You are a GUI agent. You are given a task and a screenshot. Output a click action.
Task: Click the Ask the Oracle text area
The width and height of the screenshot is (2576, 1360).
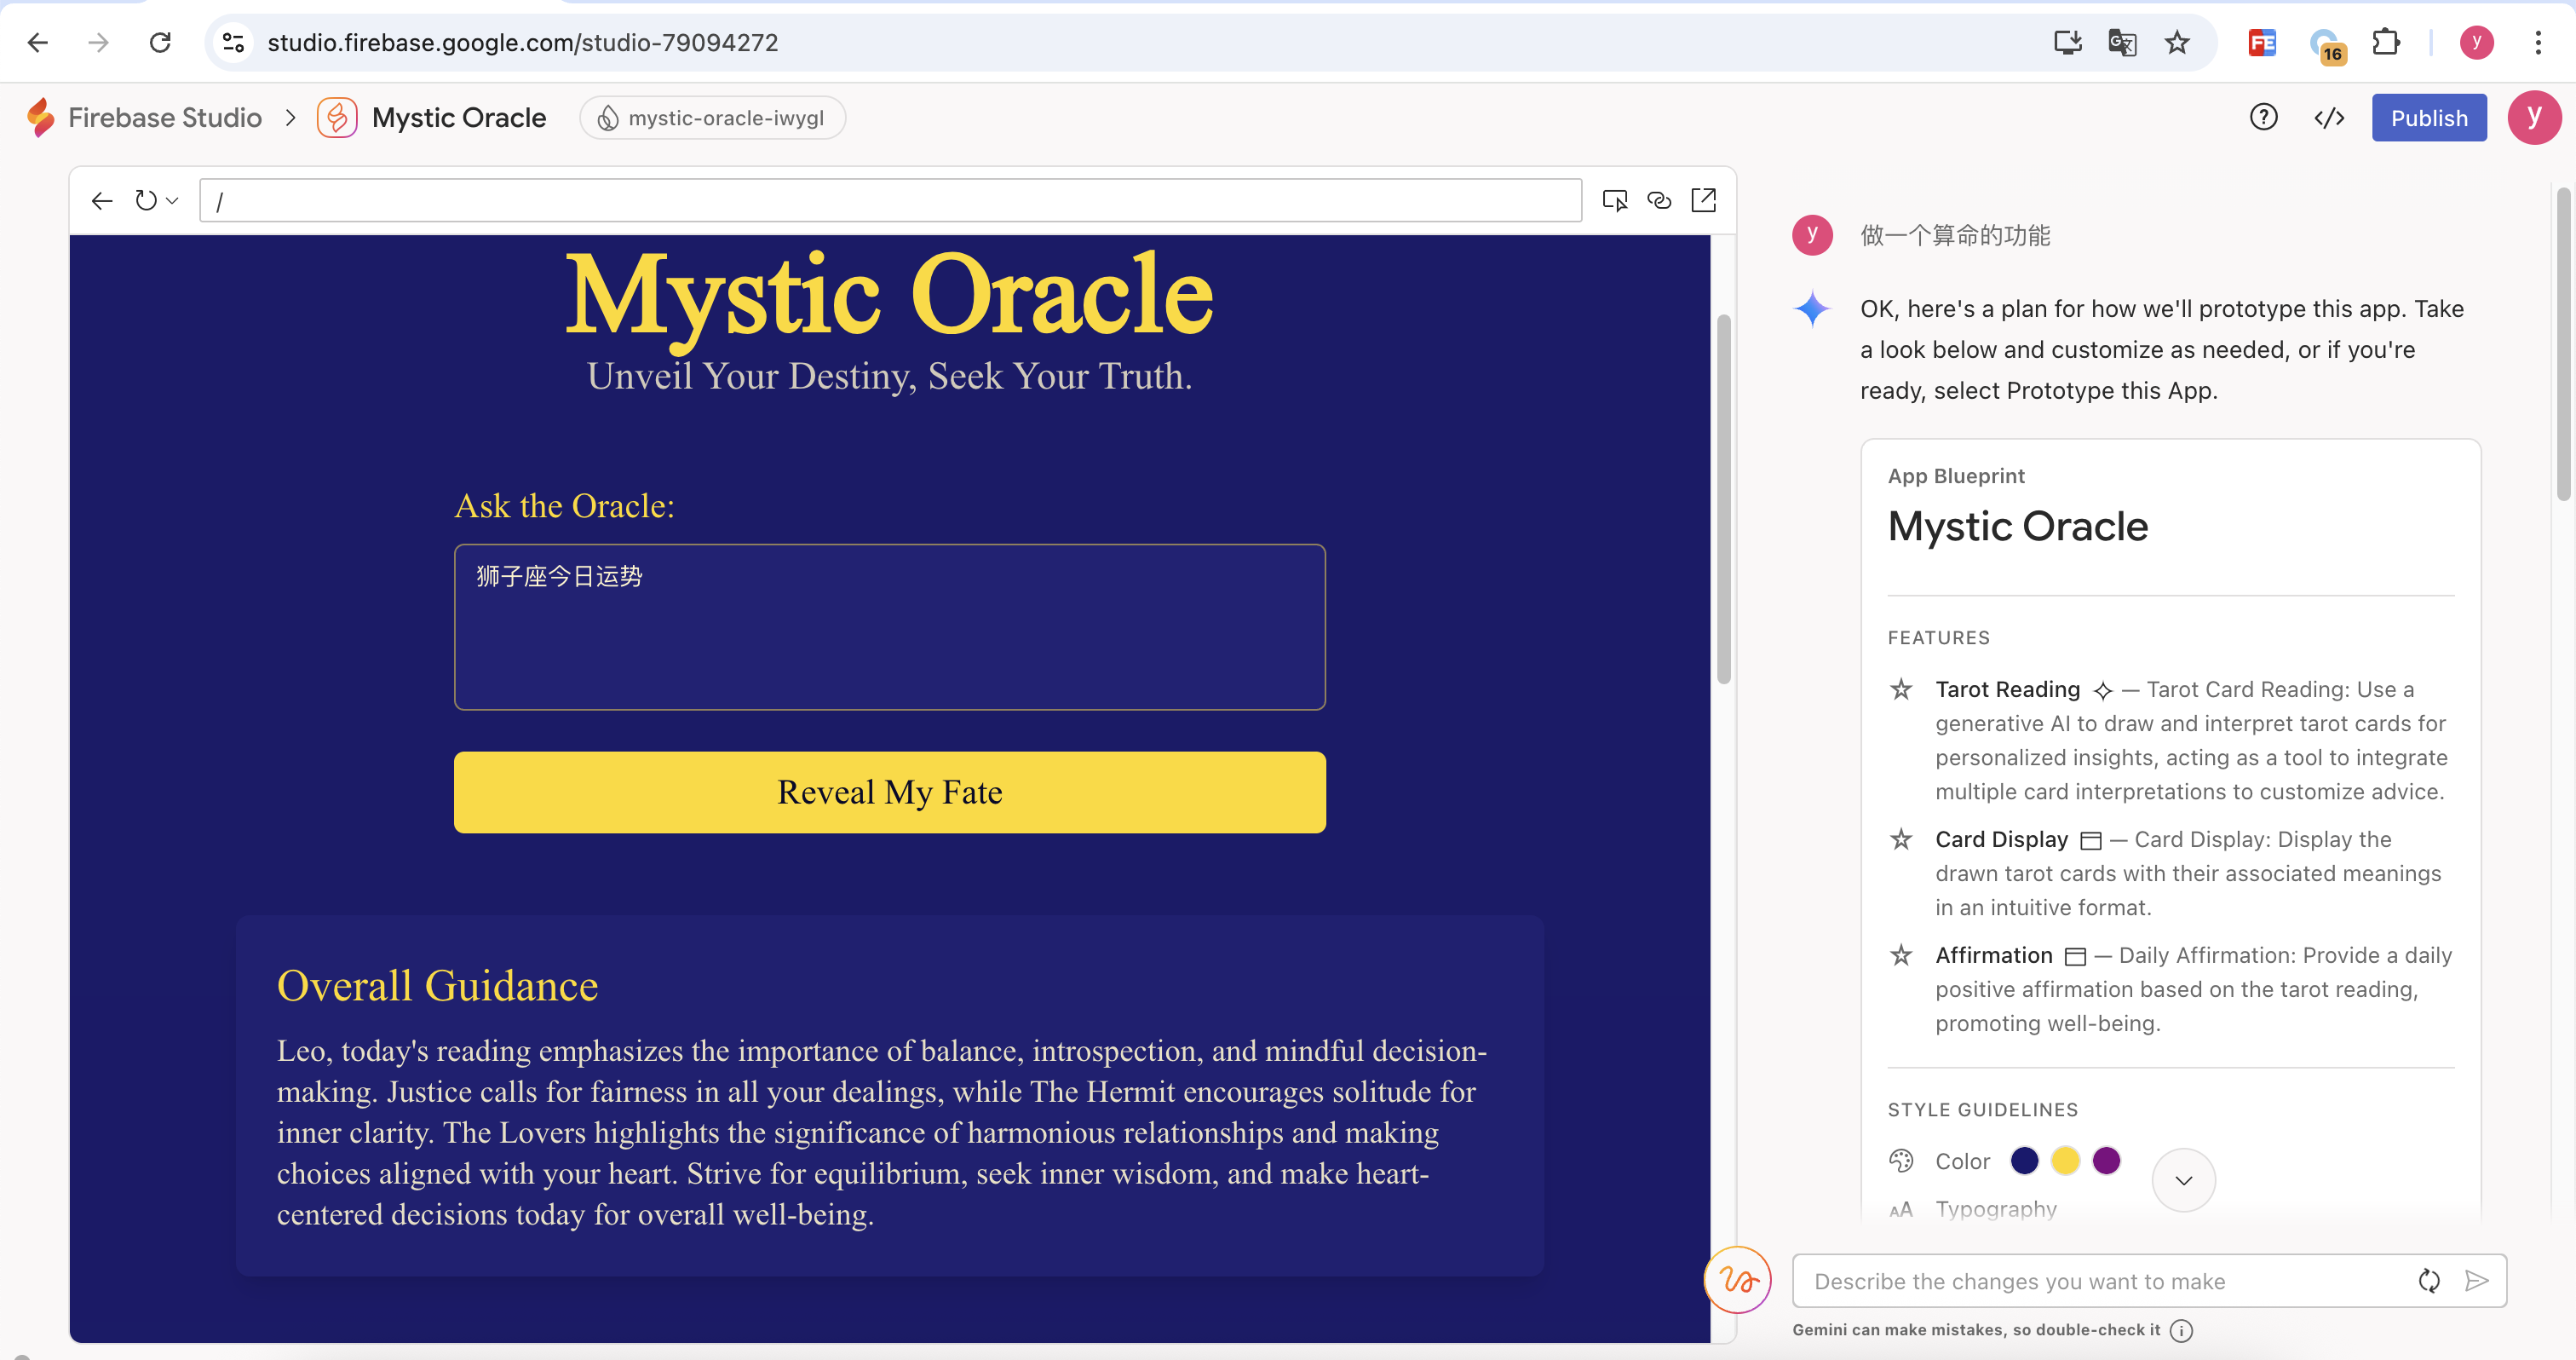tap(889, 627)
